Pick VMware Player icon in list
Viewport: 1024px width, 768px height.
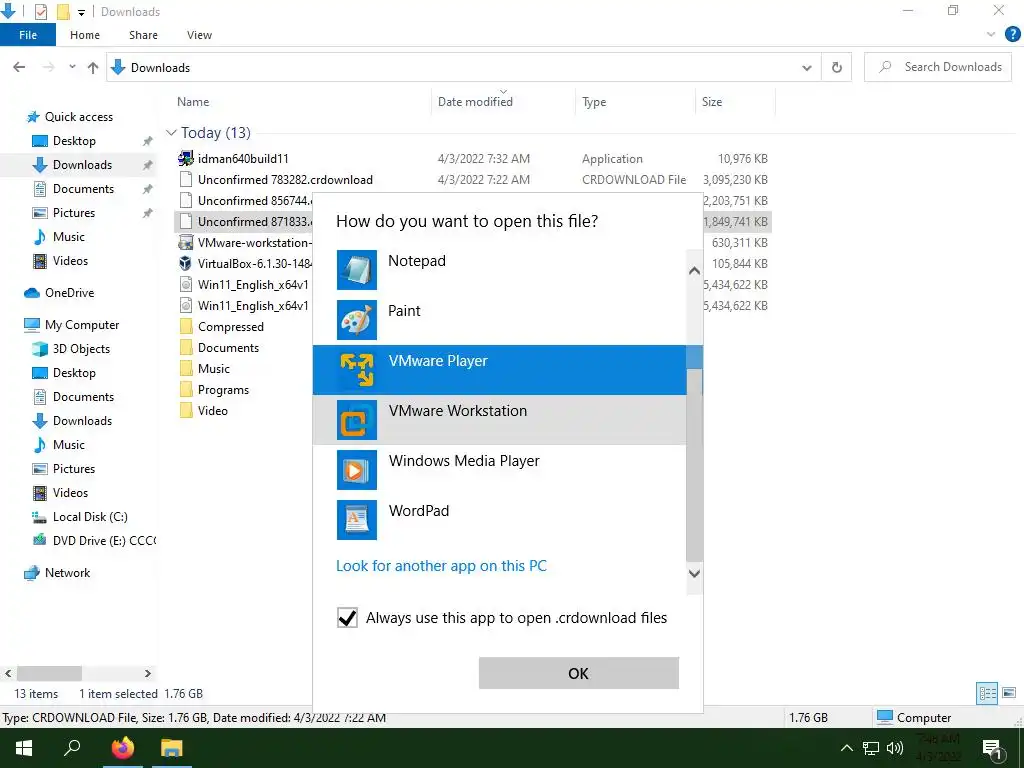click(x=357, y=370)
